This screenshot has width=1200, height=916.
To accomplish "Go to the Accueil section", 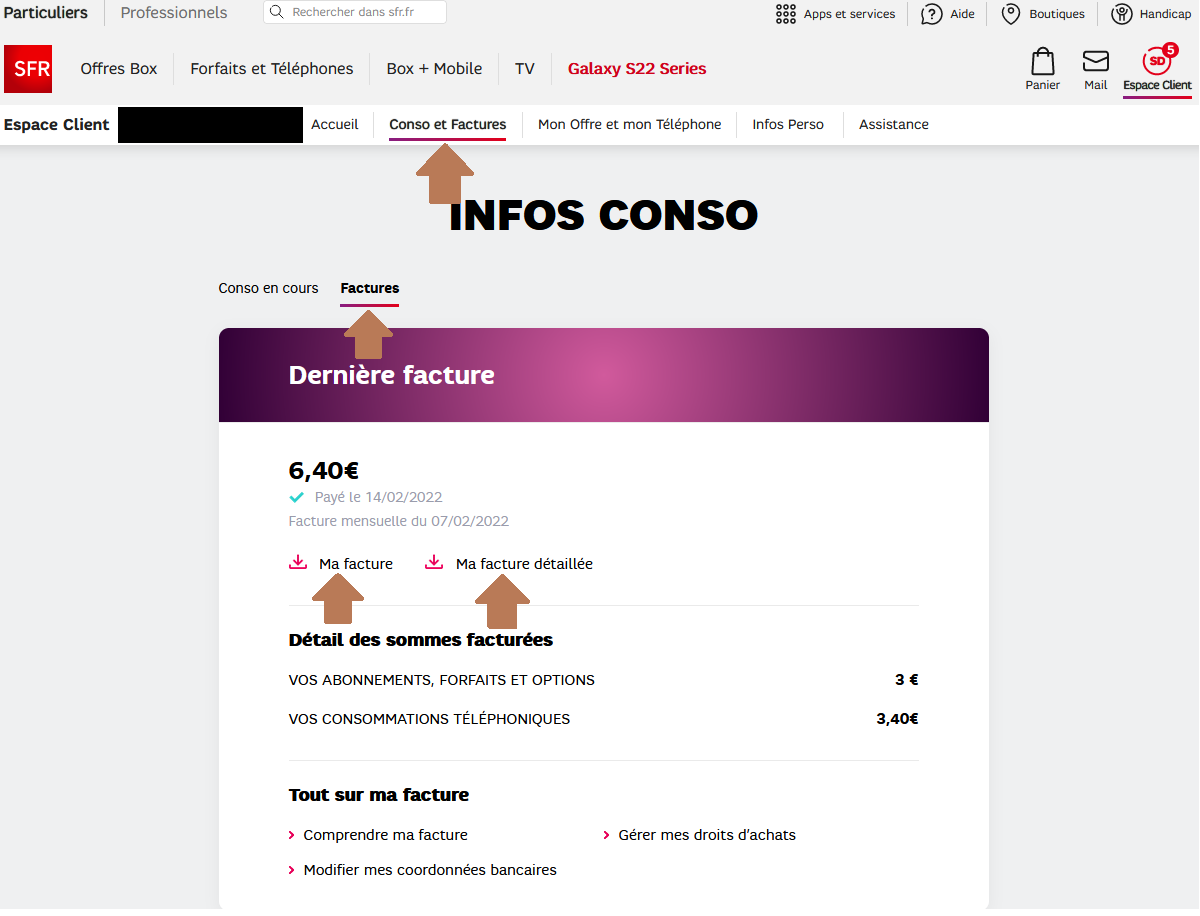I will pos(335,124).
